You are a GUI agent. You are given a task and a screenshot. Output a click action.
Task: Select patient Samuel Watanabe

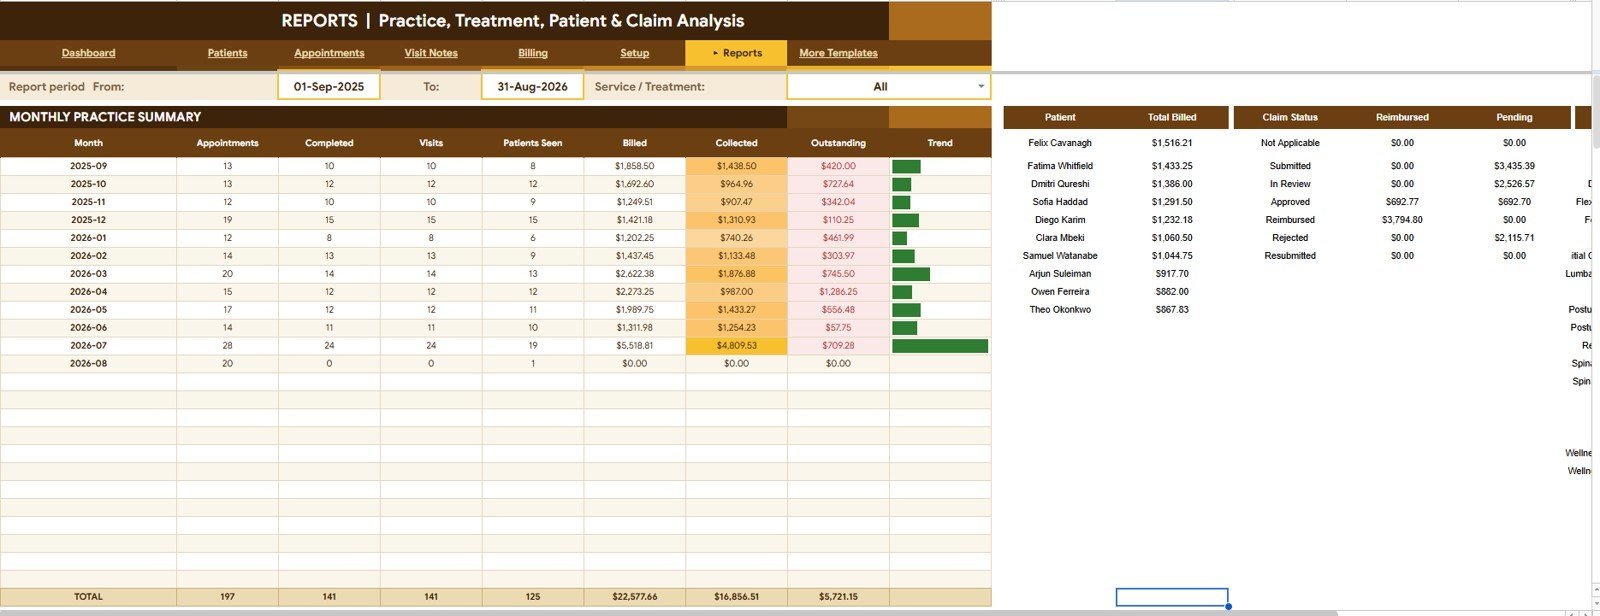pyautogui.click(x=1060, y=256)
